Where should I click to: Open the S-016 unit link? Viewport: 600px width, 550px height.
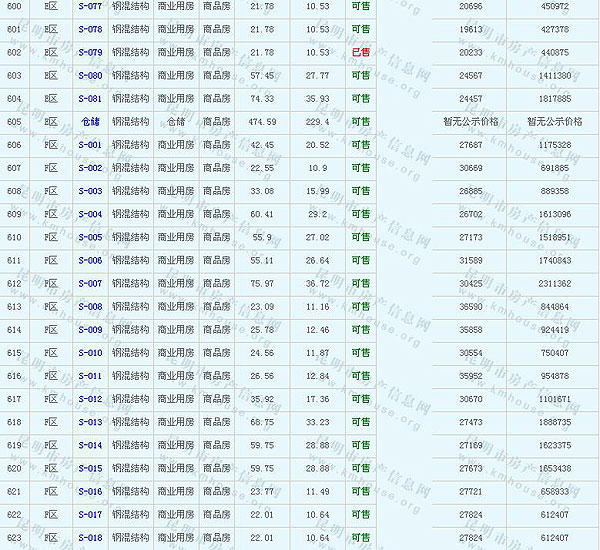click(x=90, y=492)
